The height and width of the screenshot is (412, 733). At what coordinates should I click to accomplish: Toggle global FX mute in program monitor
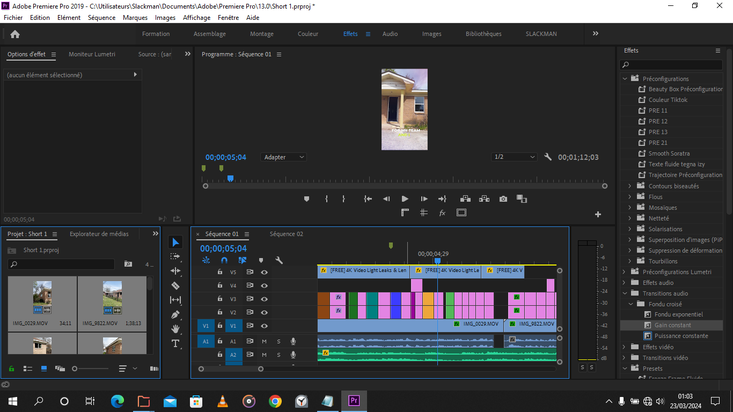pos(442,213)
